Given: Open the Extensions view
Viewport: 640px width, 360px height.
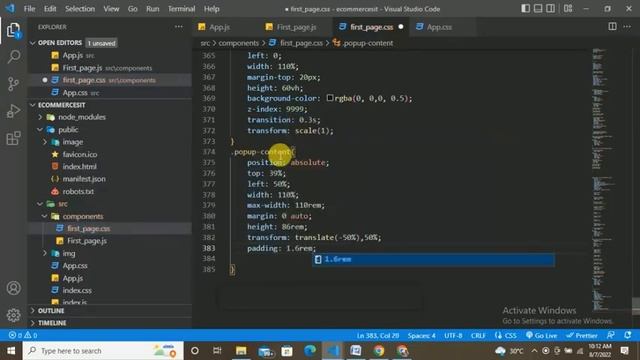Looking at the screenshot, I should click(x=13, y=138).
